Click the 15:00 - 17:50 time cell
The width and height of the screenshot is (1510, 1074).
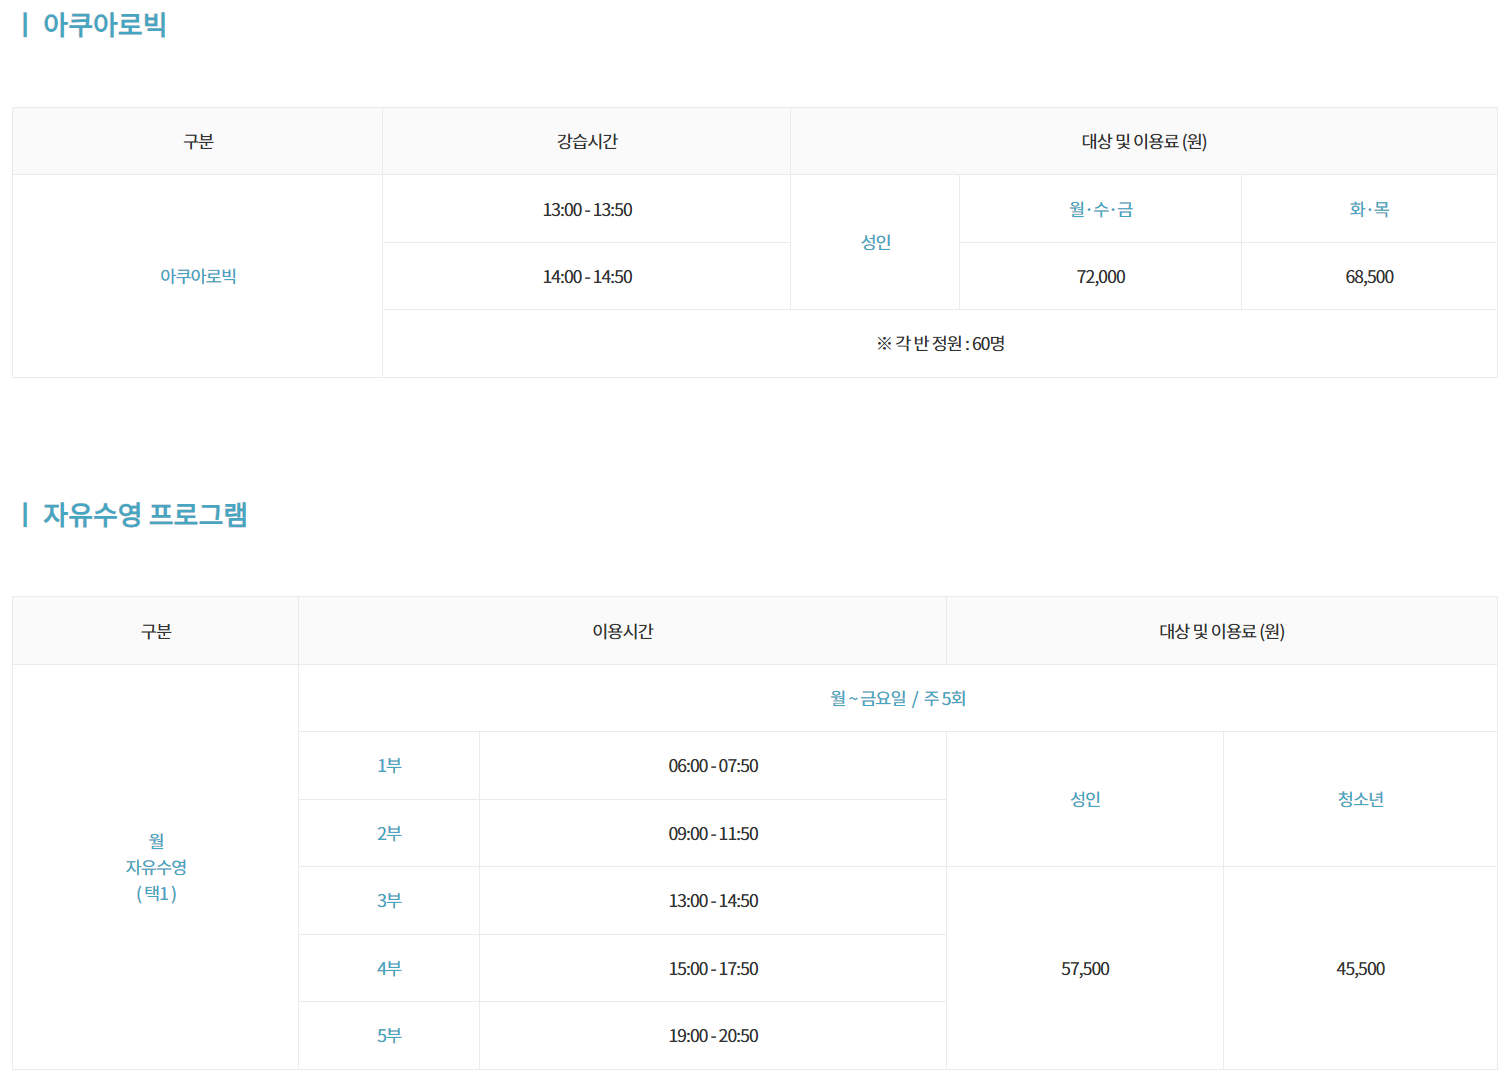tap(713, 969)
